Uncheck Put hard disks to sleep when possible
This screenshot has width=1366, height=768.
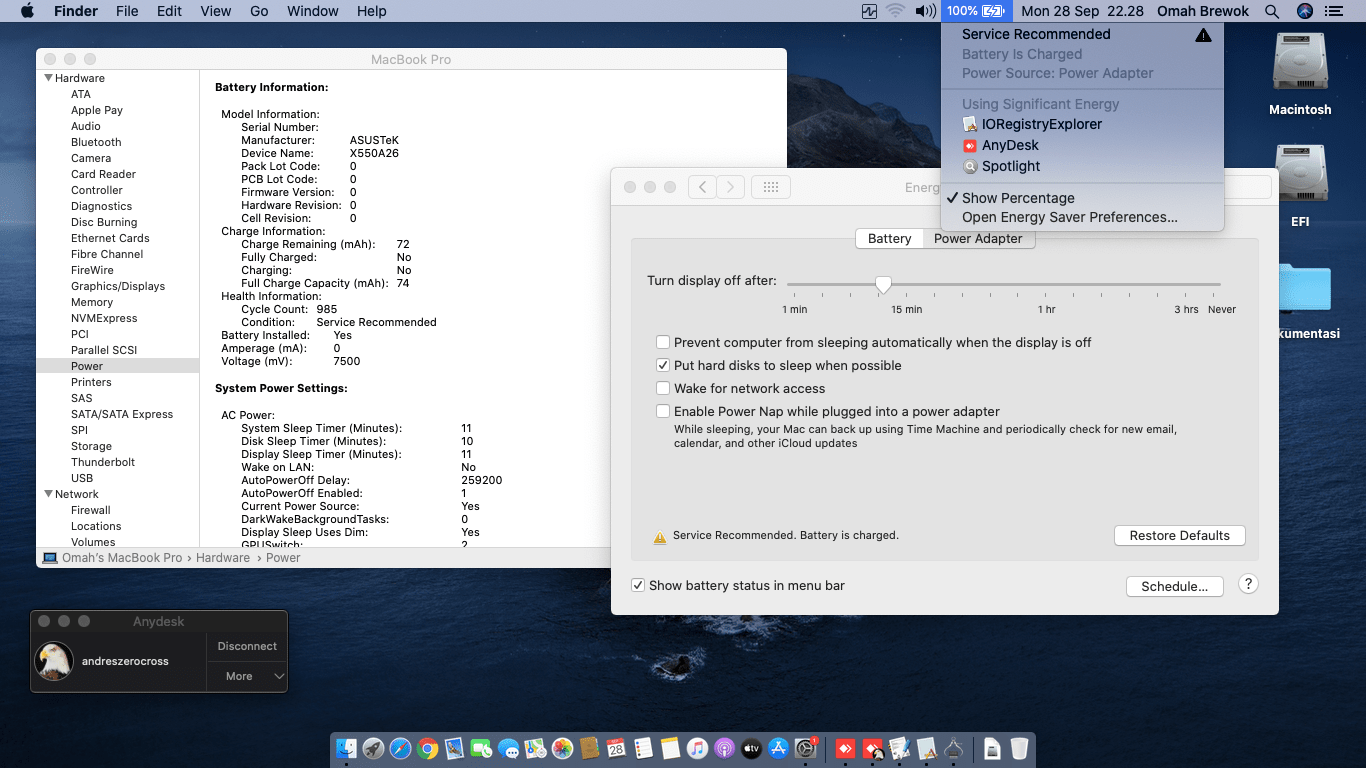click(663, 365)
